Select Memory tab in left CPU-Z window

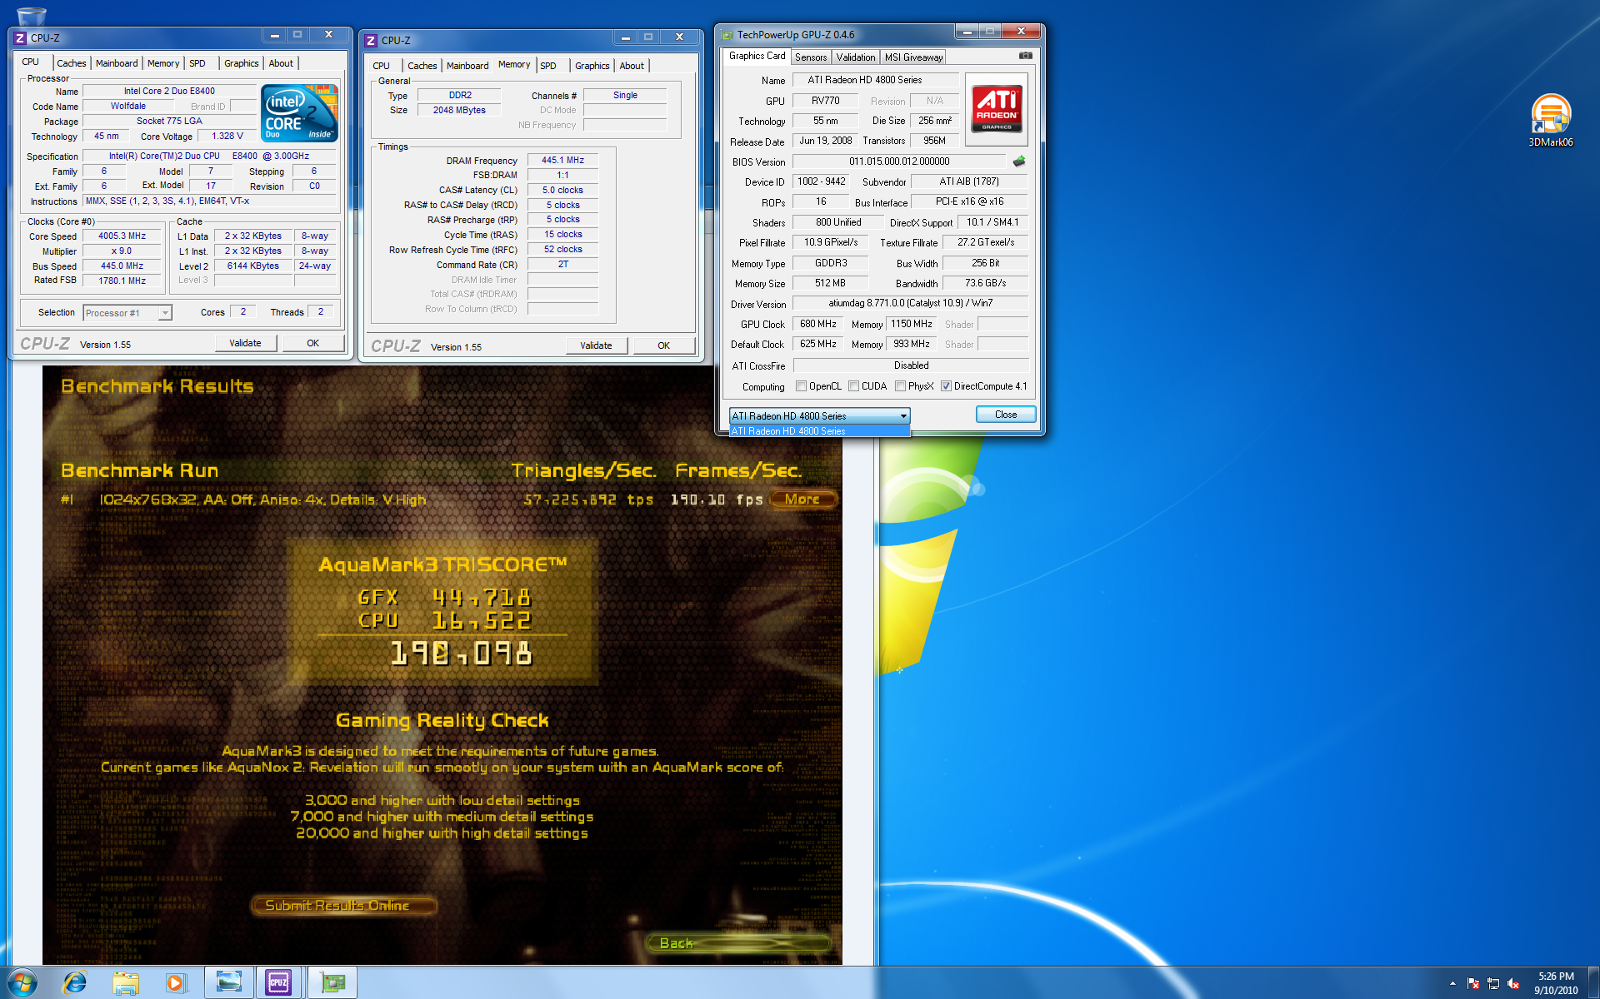pyautogui.click(x=163, y=63)
